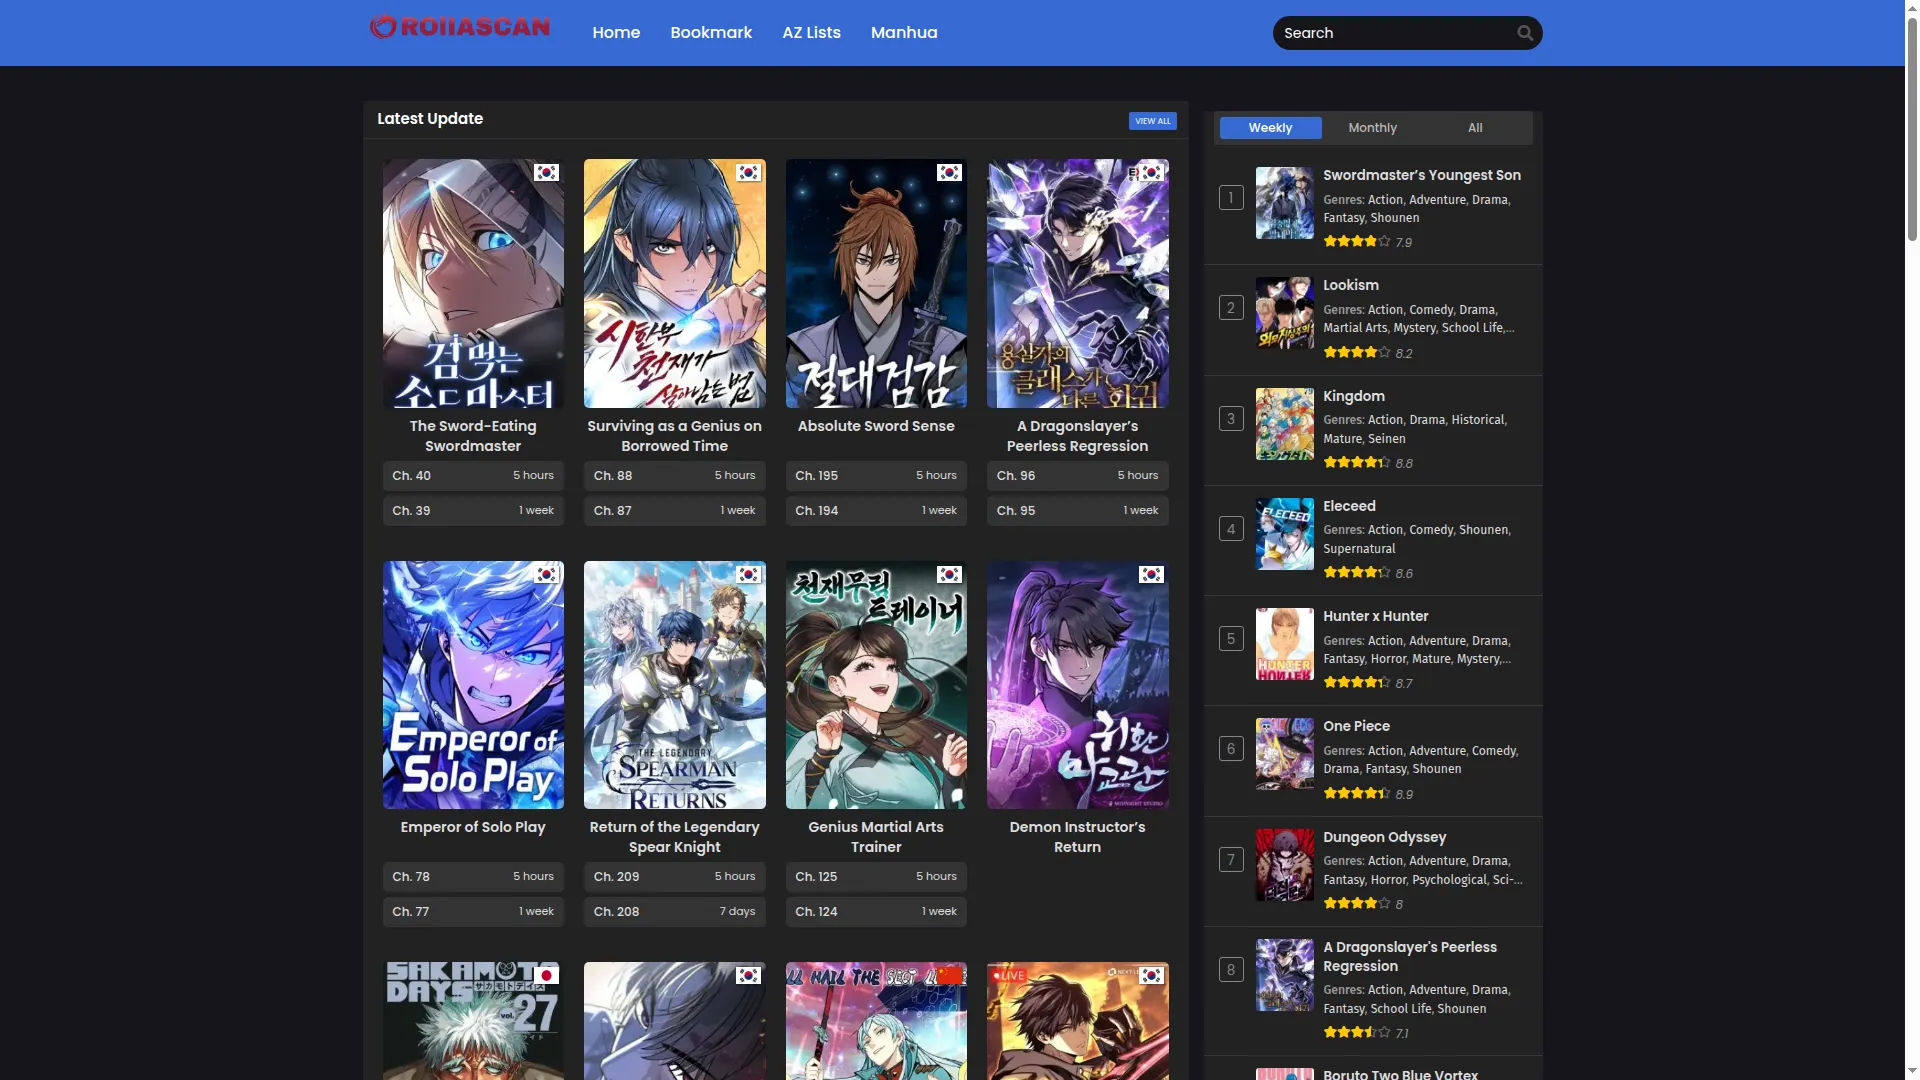The image size is (1920, 1080).
Task: Open the Bookmark page
Action: tap(711, 33)
